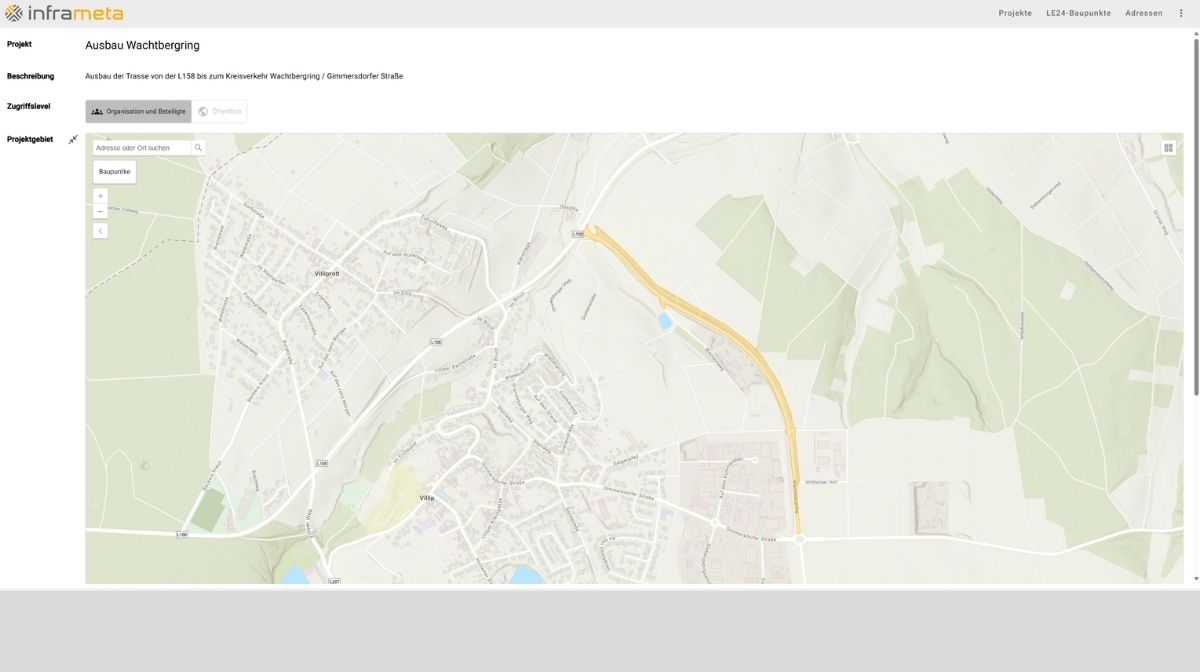Viewport: 1200px width, 672px height.
Task: Open the LE24-Baupunkte menu item
Action: point(1078,13)
